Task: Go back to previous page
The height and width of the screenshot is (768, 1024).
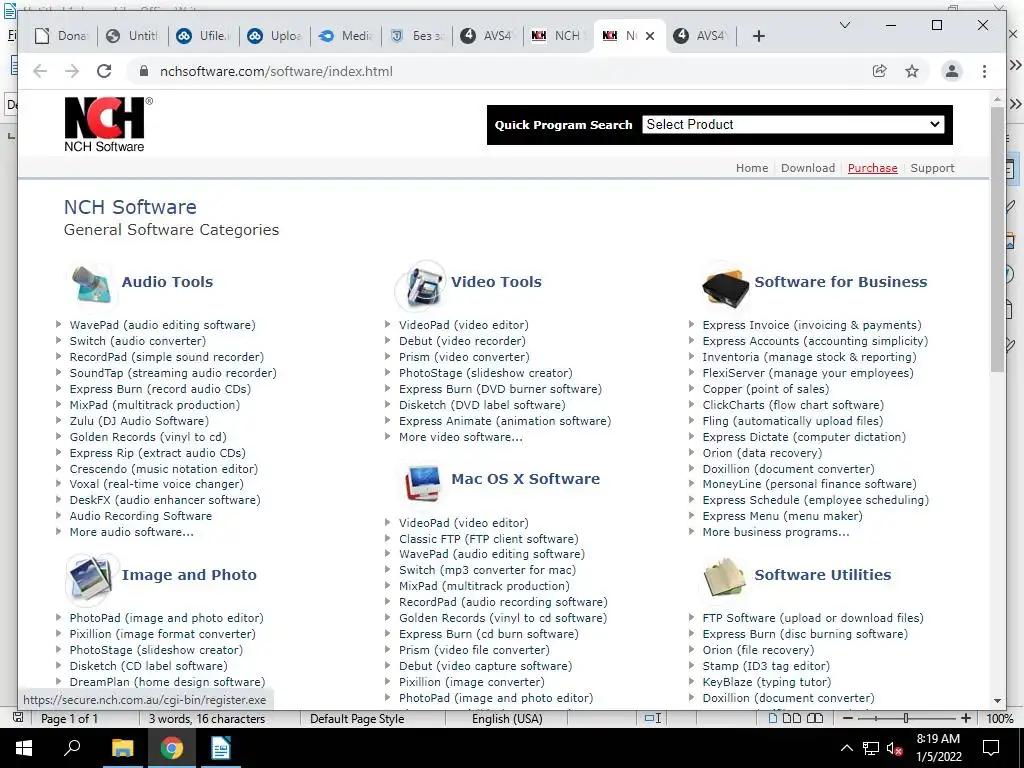Action: point(40,71)
